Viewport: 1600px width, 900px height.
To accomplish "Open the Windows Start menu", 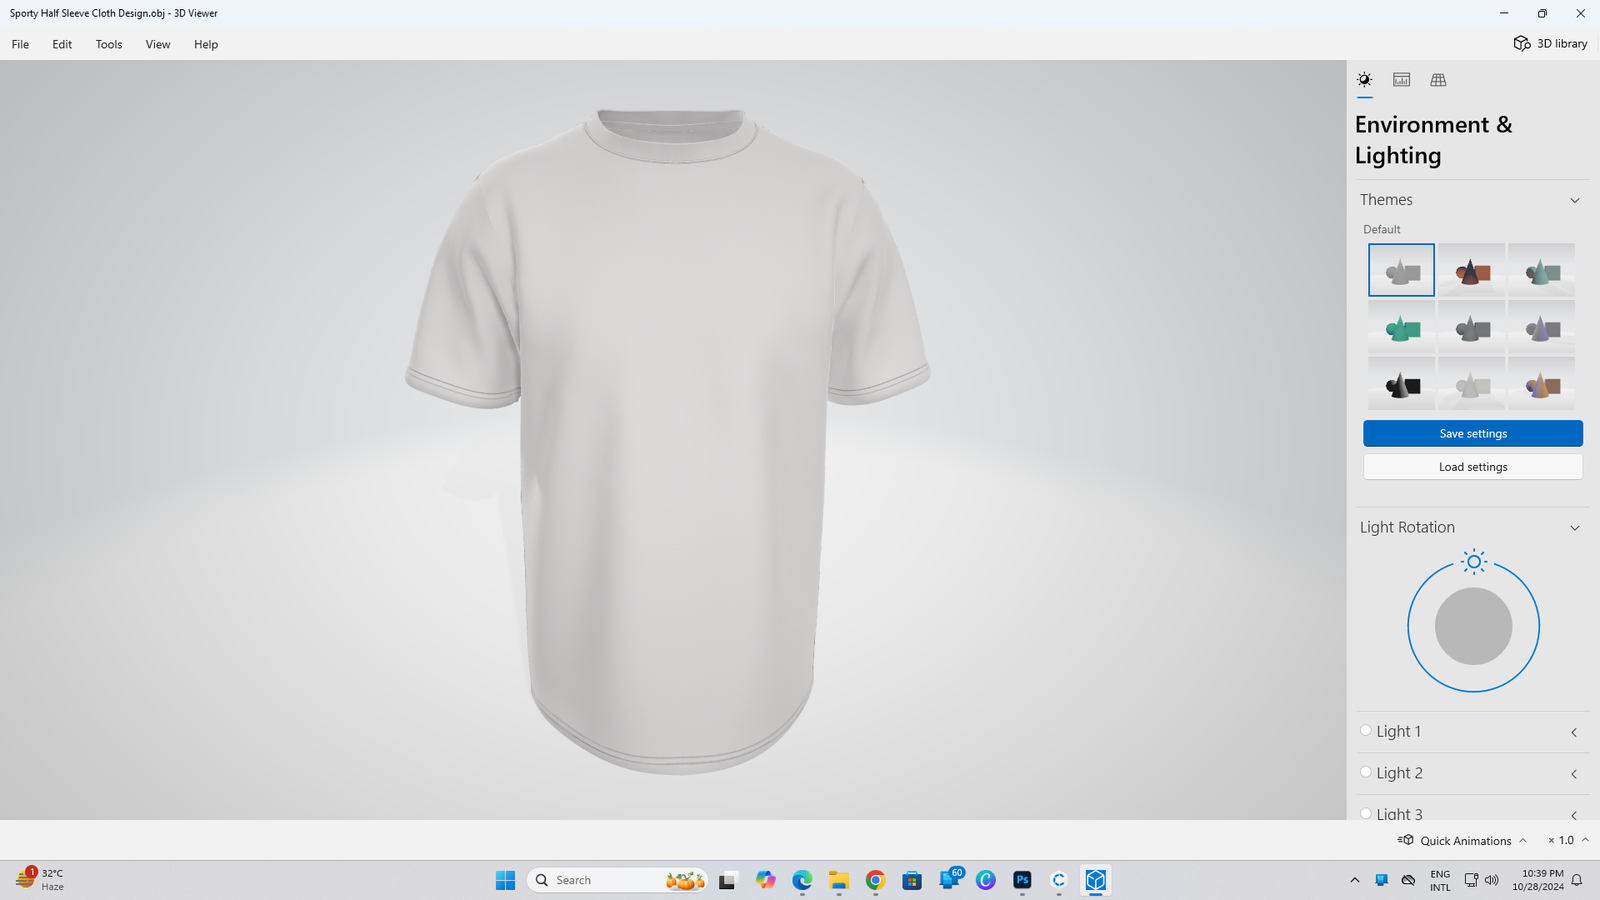I will (505, 880).
